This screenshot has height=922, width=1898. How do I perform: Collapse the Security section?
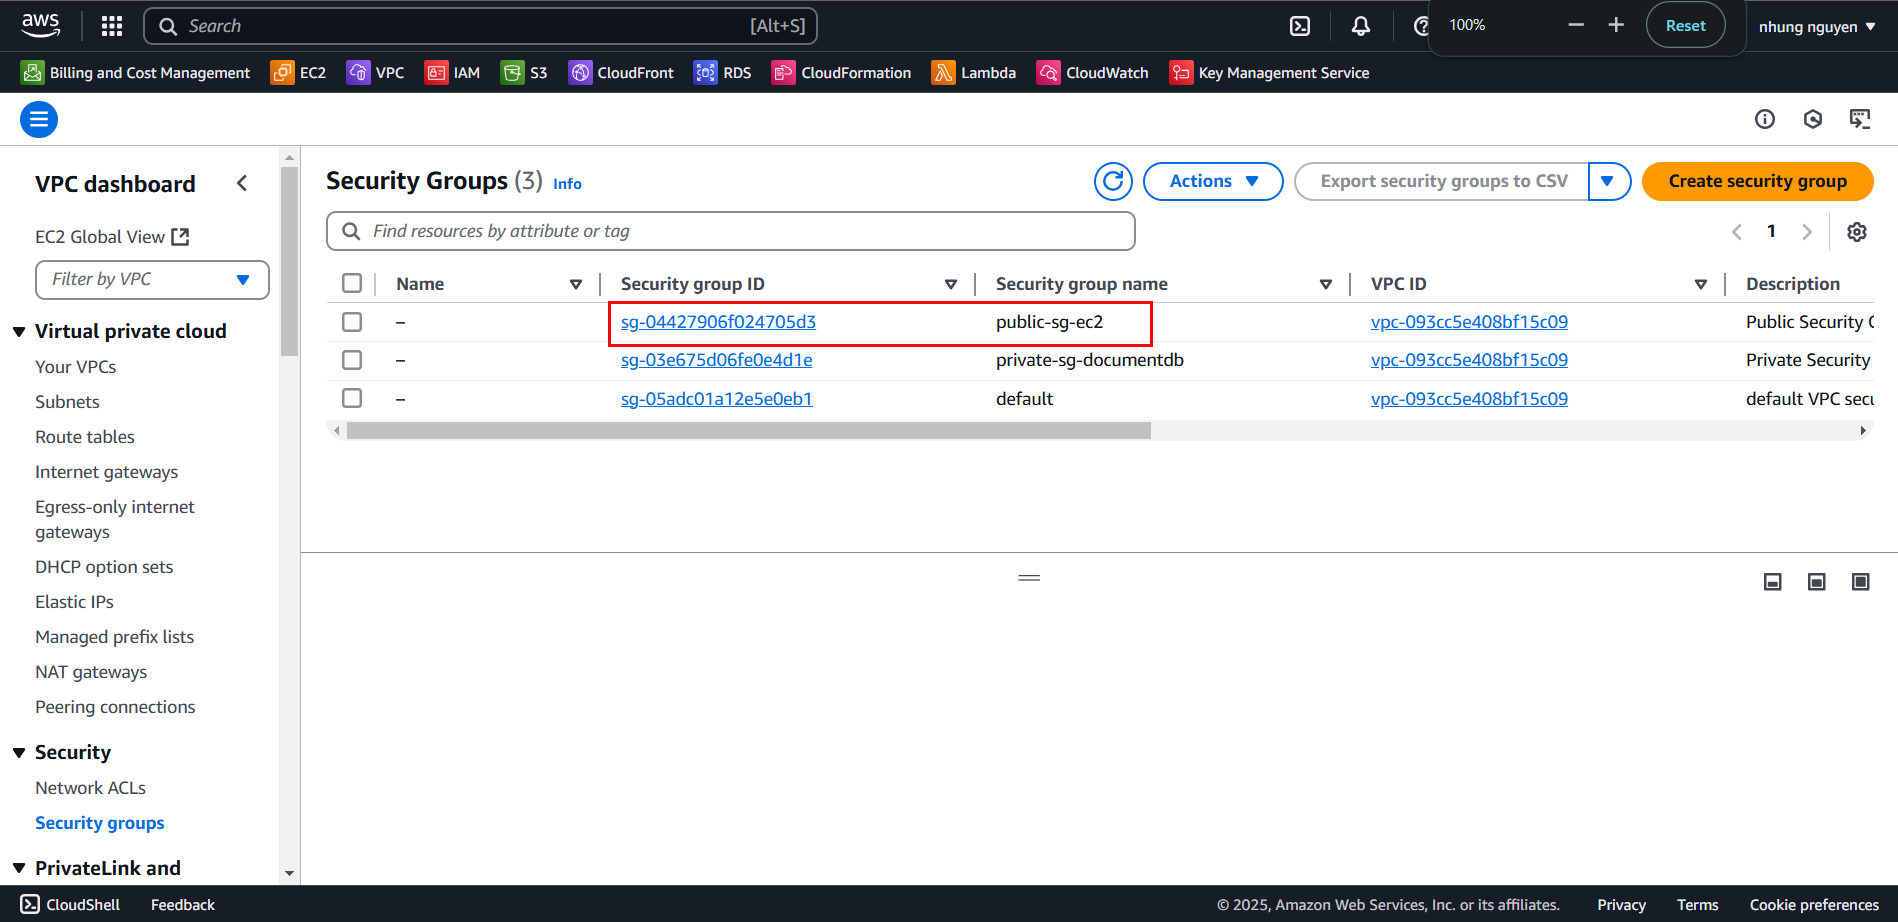(19, 752)
